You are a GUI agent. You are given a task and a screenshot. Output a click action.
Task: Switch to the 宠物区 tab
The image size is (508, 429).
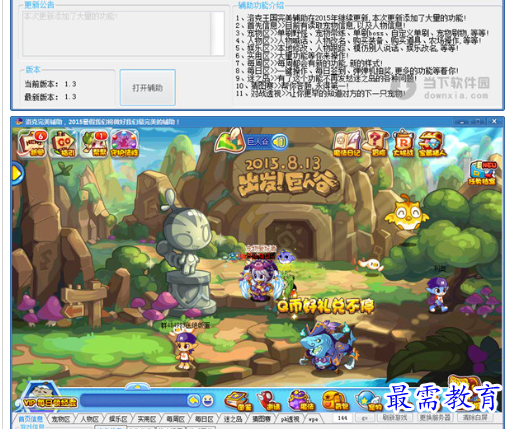click(61, 419)
